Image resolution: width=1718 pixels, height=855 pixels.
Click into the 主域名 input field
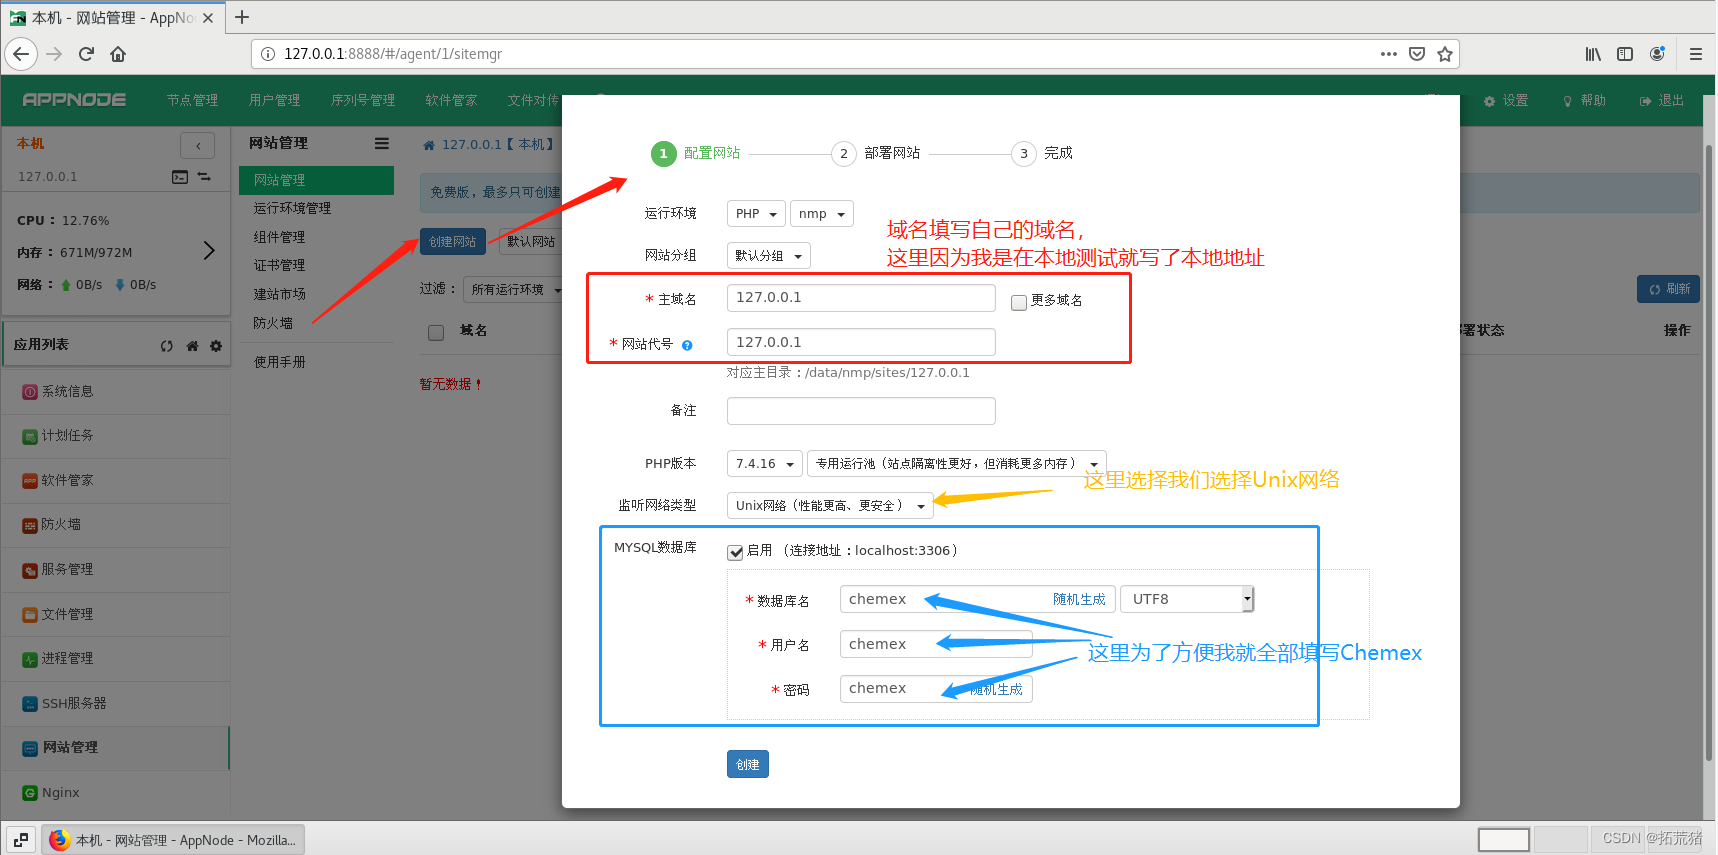(x=861, y=298)
